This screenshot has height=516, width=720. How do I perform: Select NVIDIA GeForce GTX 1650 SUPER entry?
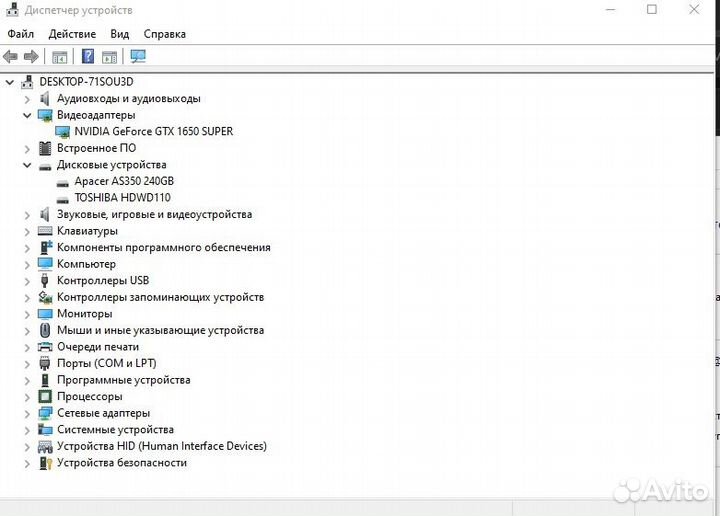click(x=154, y=131)
